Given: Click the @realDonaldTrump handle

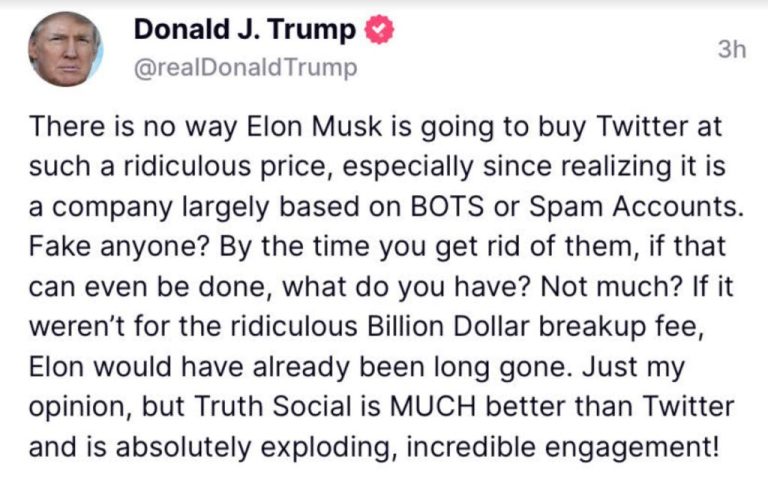Looking at the screenshot, I should [x=244, y=68].
